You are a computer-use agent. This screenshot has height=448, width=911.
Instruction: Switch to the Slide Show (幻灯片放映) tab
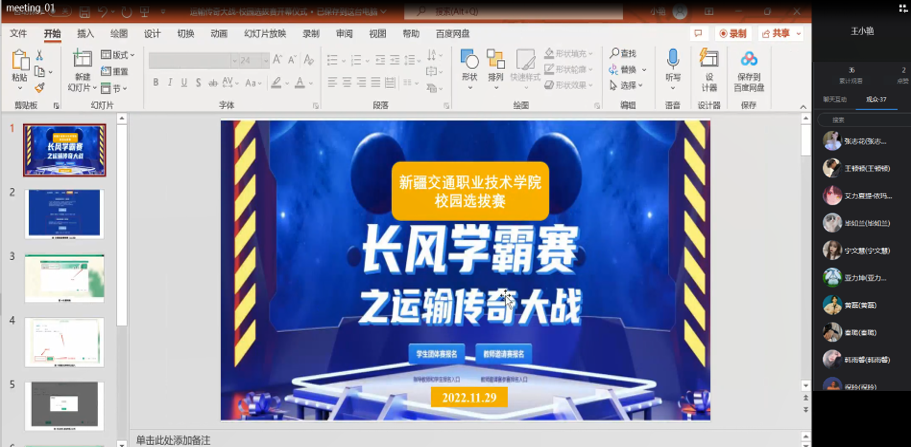[x=265, y=33]
